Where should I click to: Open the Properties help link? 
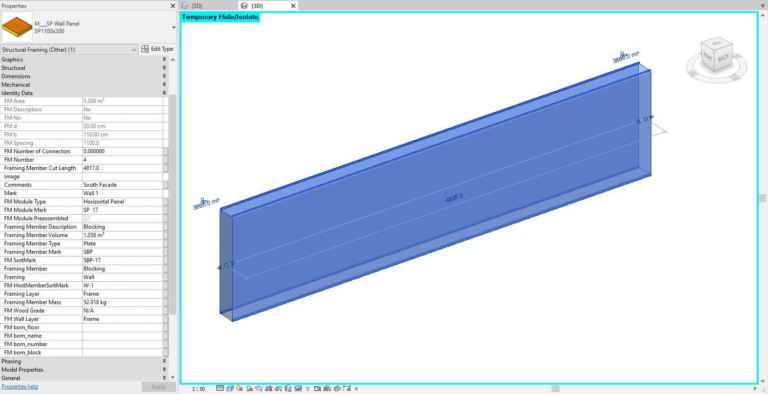pyautogui.click(x=20, y=387)
